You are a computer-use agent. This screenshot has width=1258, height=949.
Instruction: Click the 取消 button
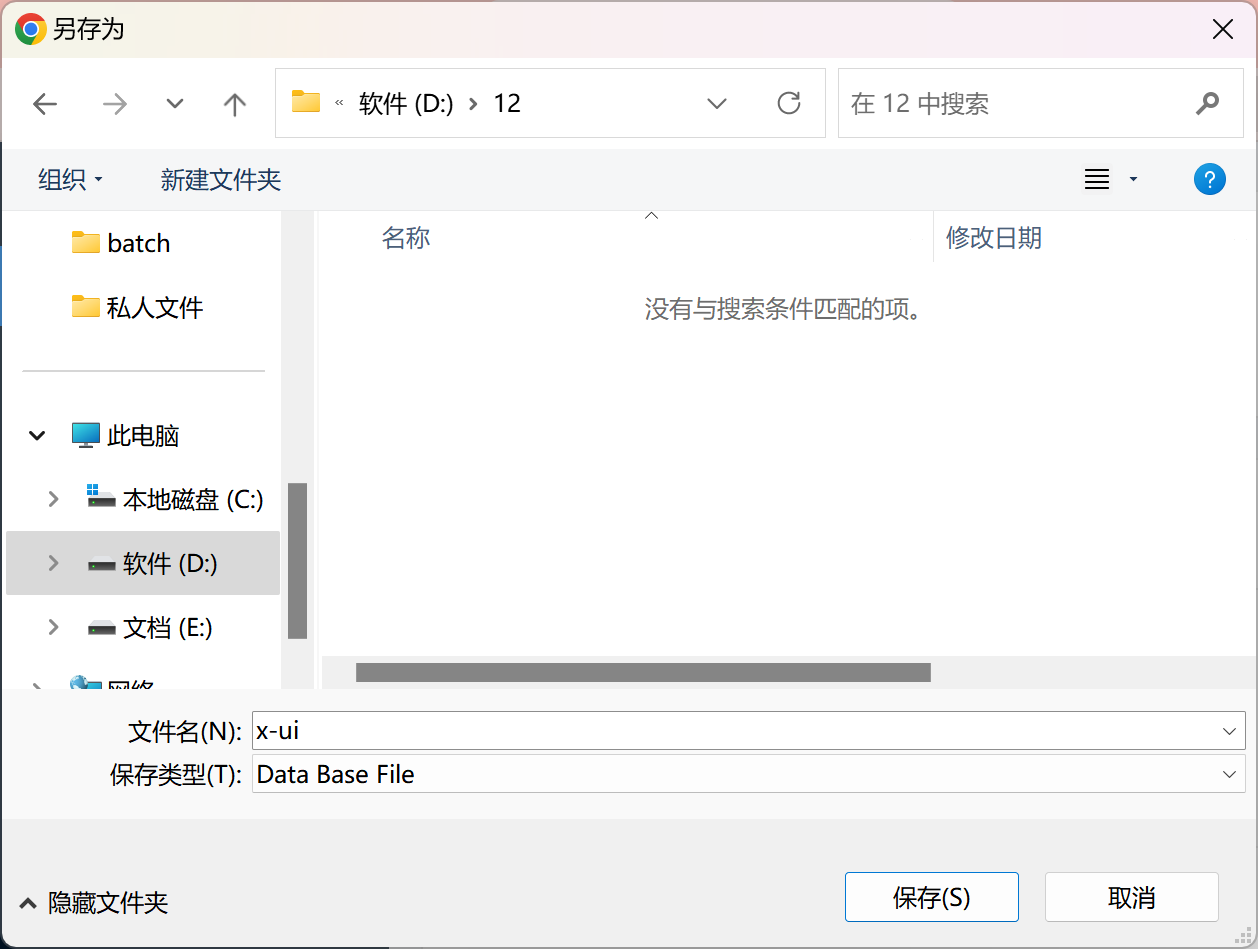tap(1131, 897)
